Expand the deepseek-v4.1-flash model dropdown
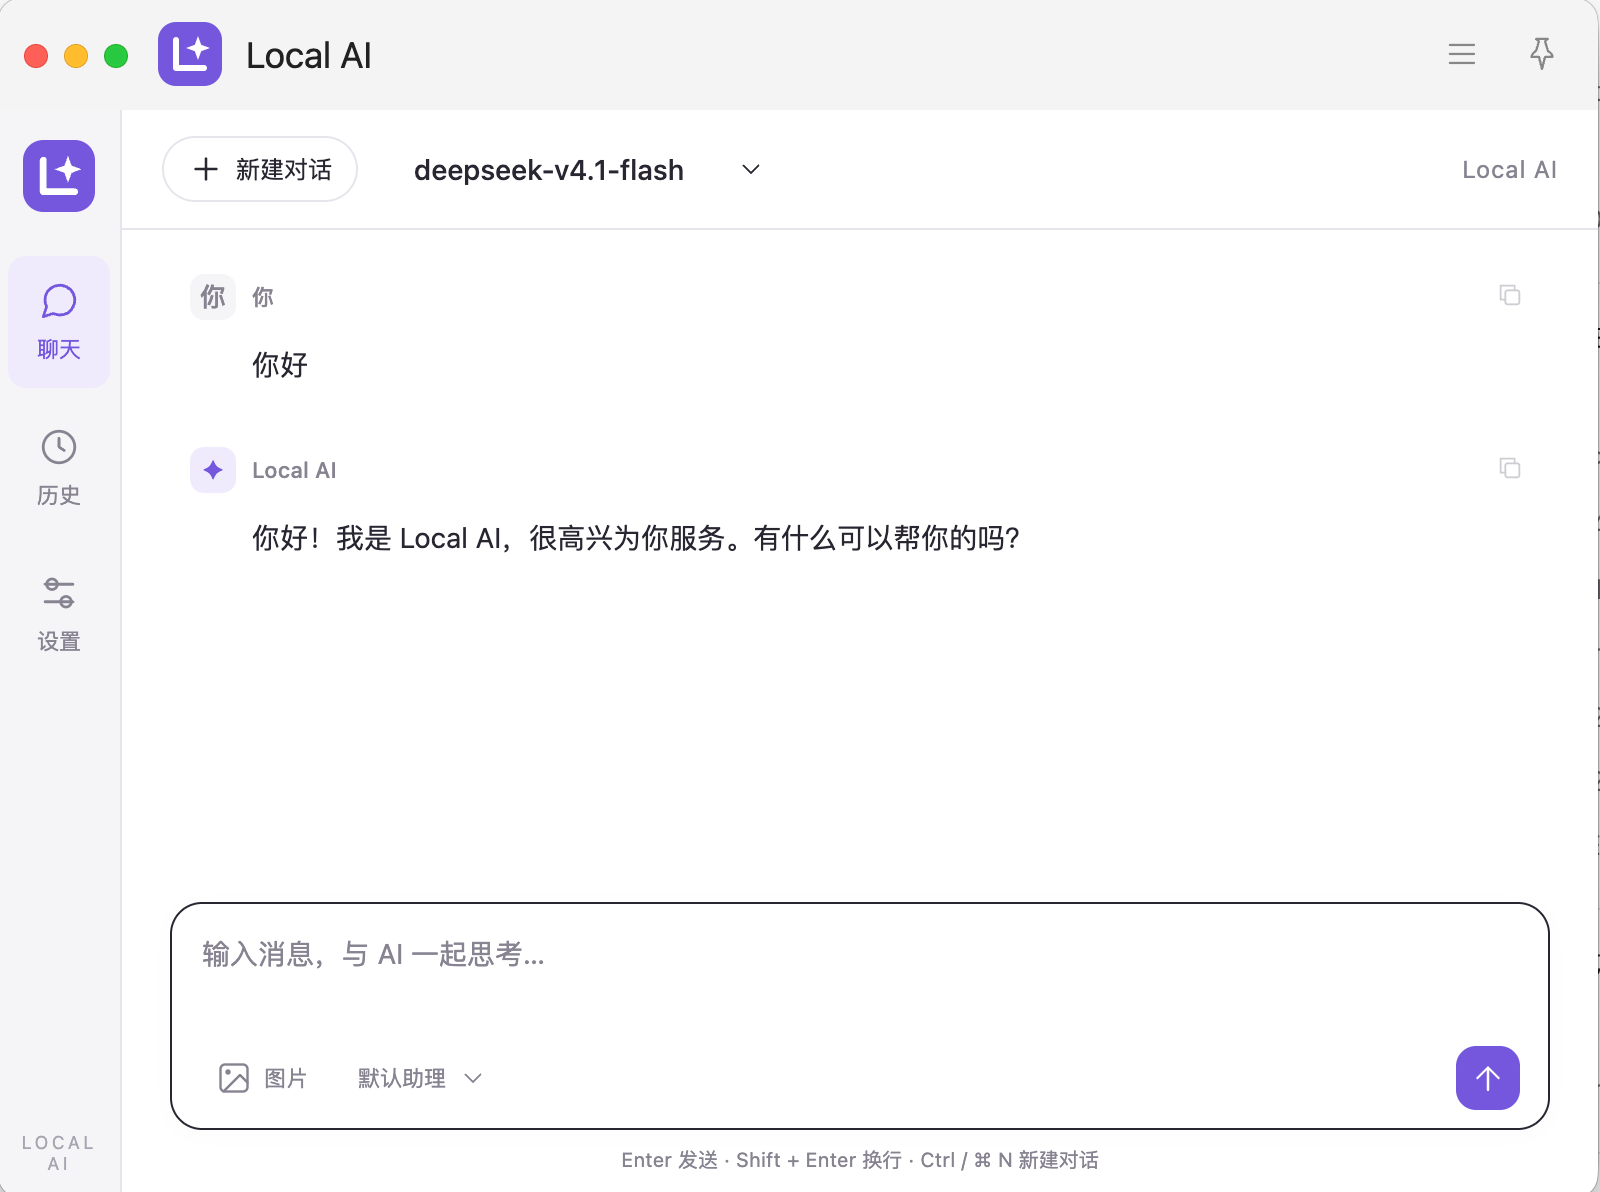 pos(588,170)
